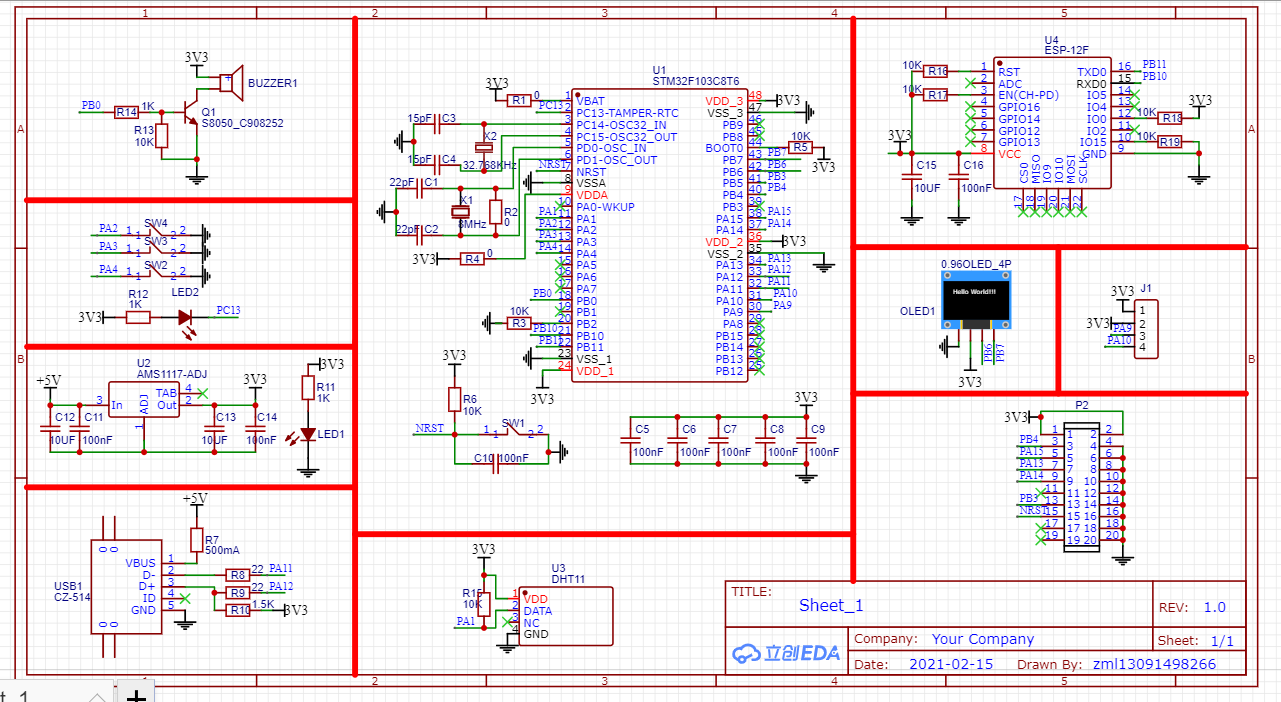The height and width of the screenshot is (702, 1281).
Task: Click the Your Company text field
Action: tap(982, 639)
